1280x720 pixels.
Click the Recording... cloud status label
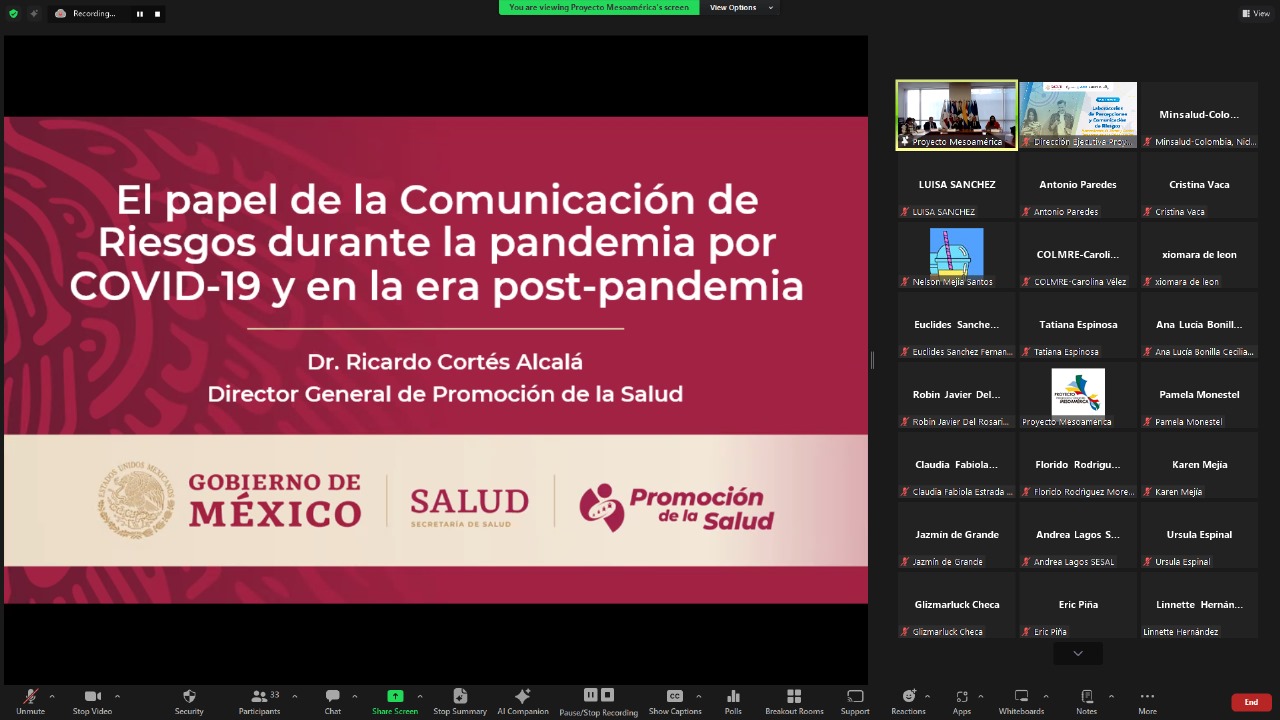tap(86, 14)
